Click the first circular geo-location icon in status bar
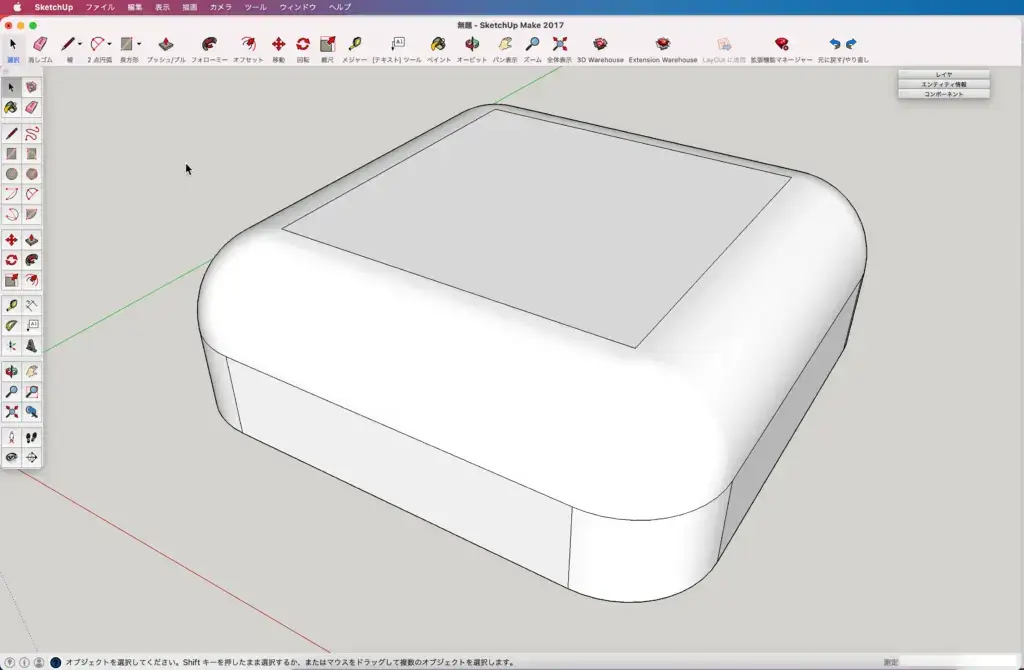The height and width of the screenshot is (670, 1024). [10, 662]
